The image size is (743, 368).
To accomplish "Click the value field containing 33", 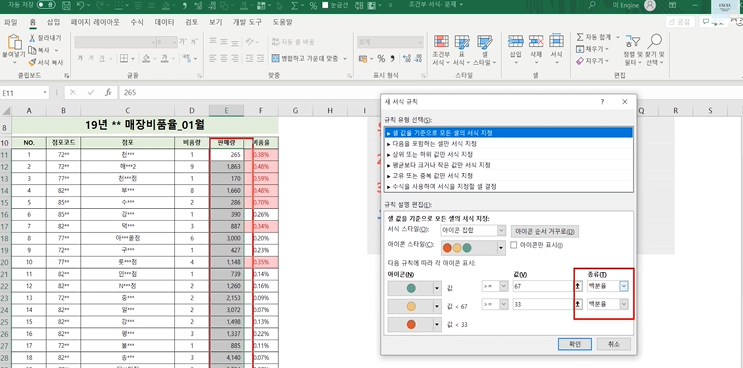I will [543, 305].
